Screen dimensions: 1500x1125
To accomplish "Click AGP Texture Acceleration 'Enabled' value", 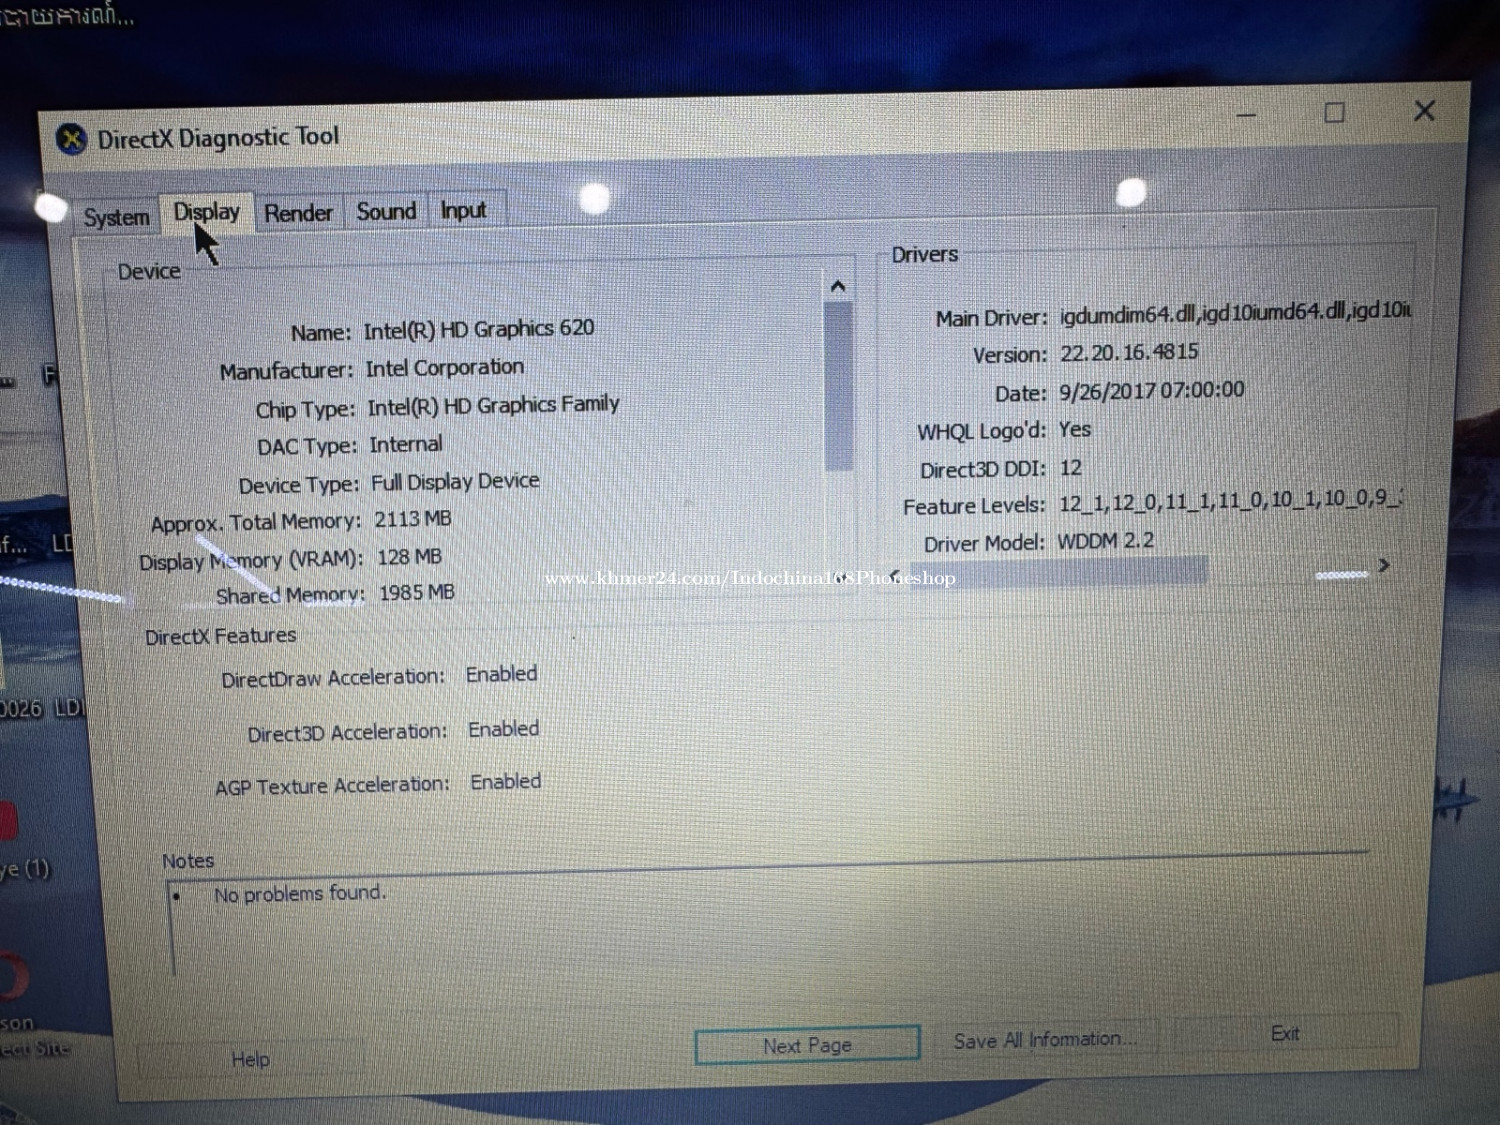I will tap(505, 782).
